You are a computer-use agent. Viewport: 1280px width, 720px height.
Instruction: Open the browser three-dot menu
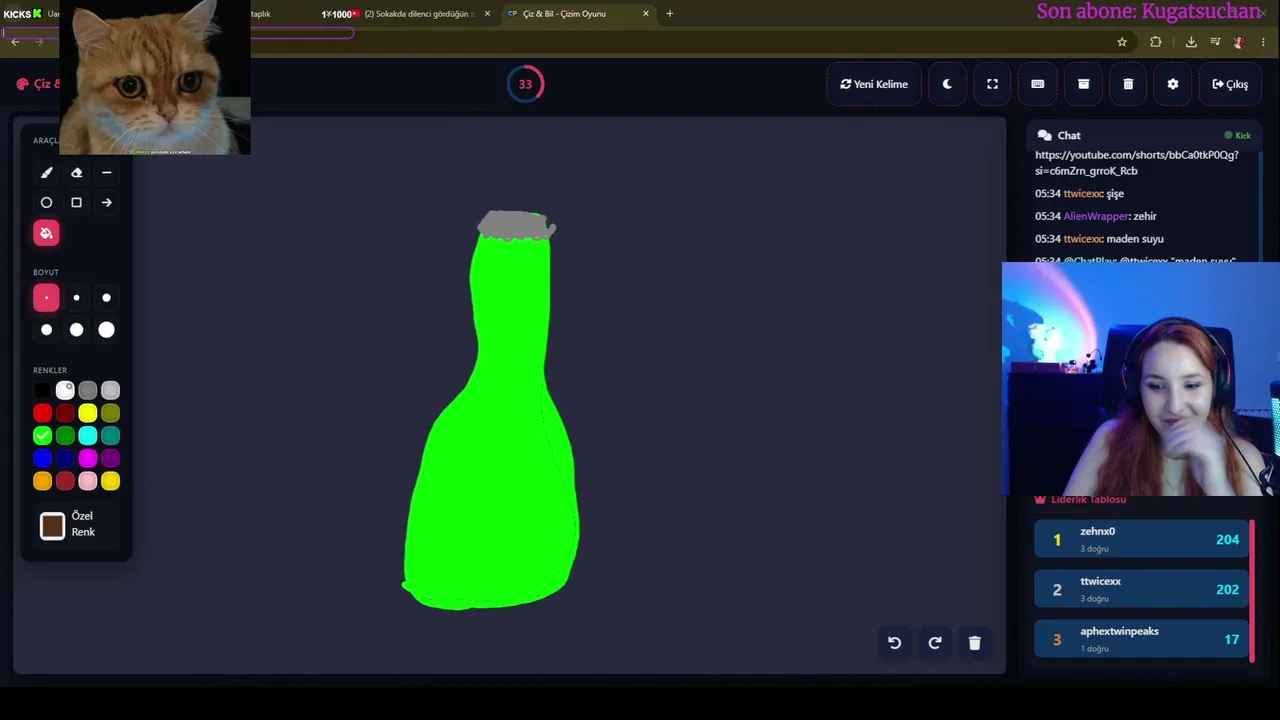pos(1263,42)
